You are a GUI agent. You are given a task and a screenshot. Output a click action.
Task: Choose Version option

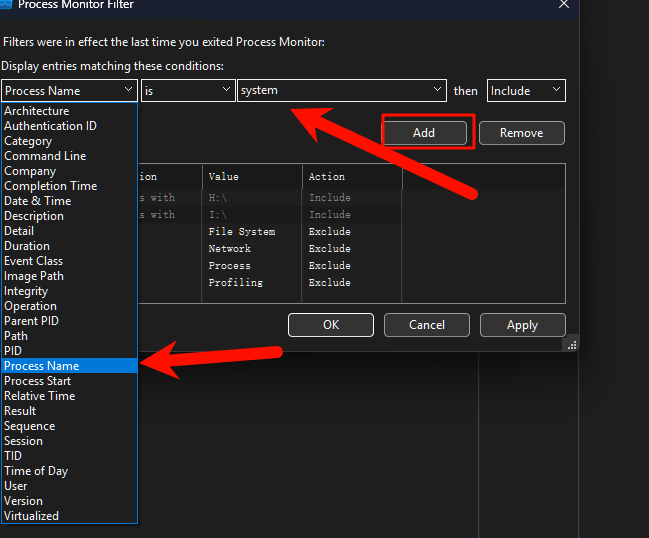[x=70, y=501]
